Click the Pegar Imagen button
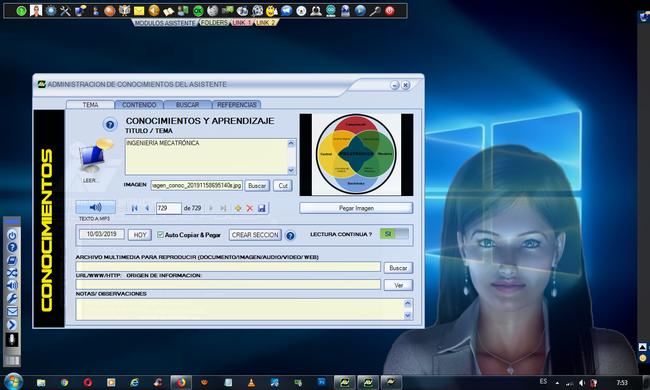The width and height of the screenshot is (650, 390). [356, 208]
